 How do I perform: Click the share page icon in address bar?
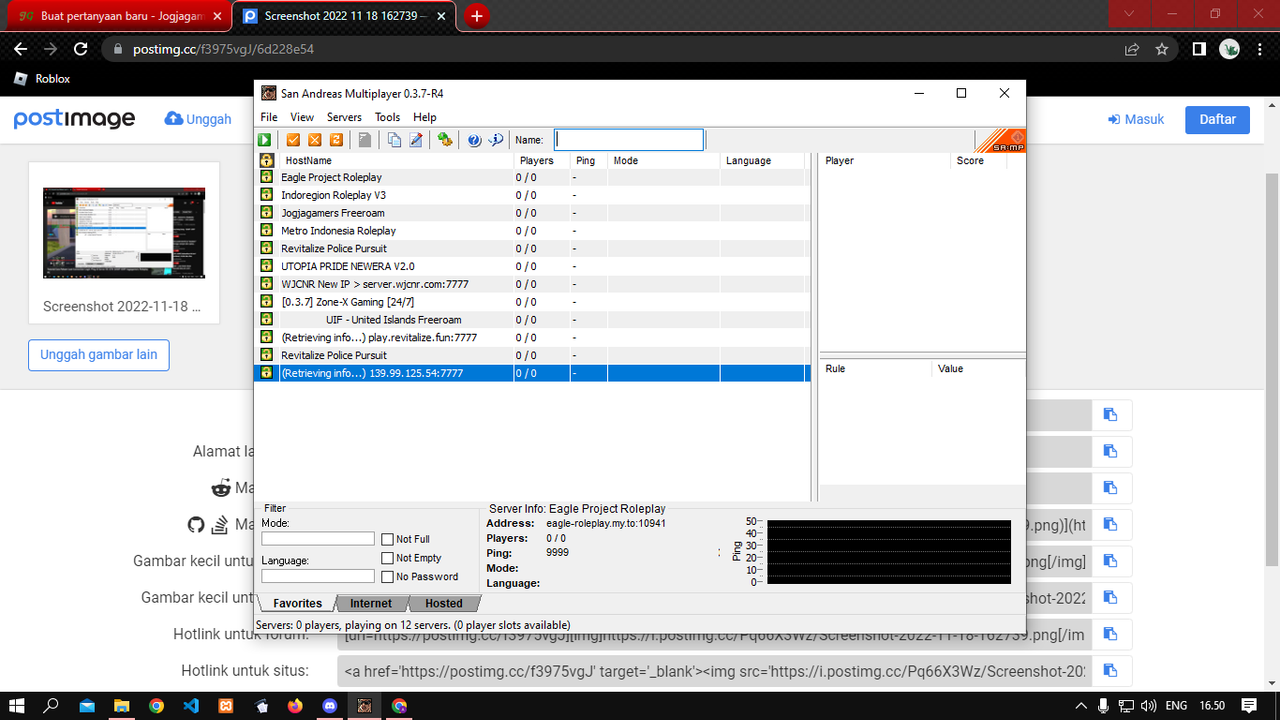(1132, 49)
